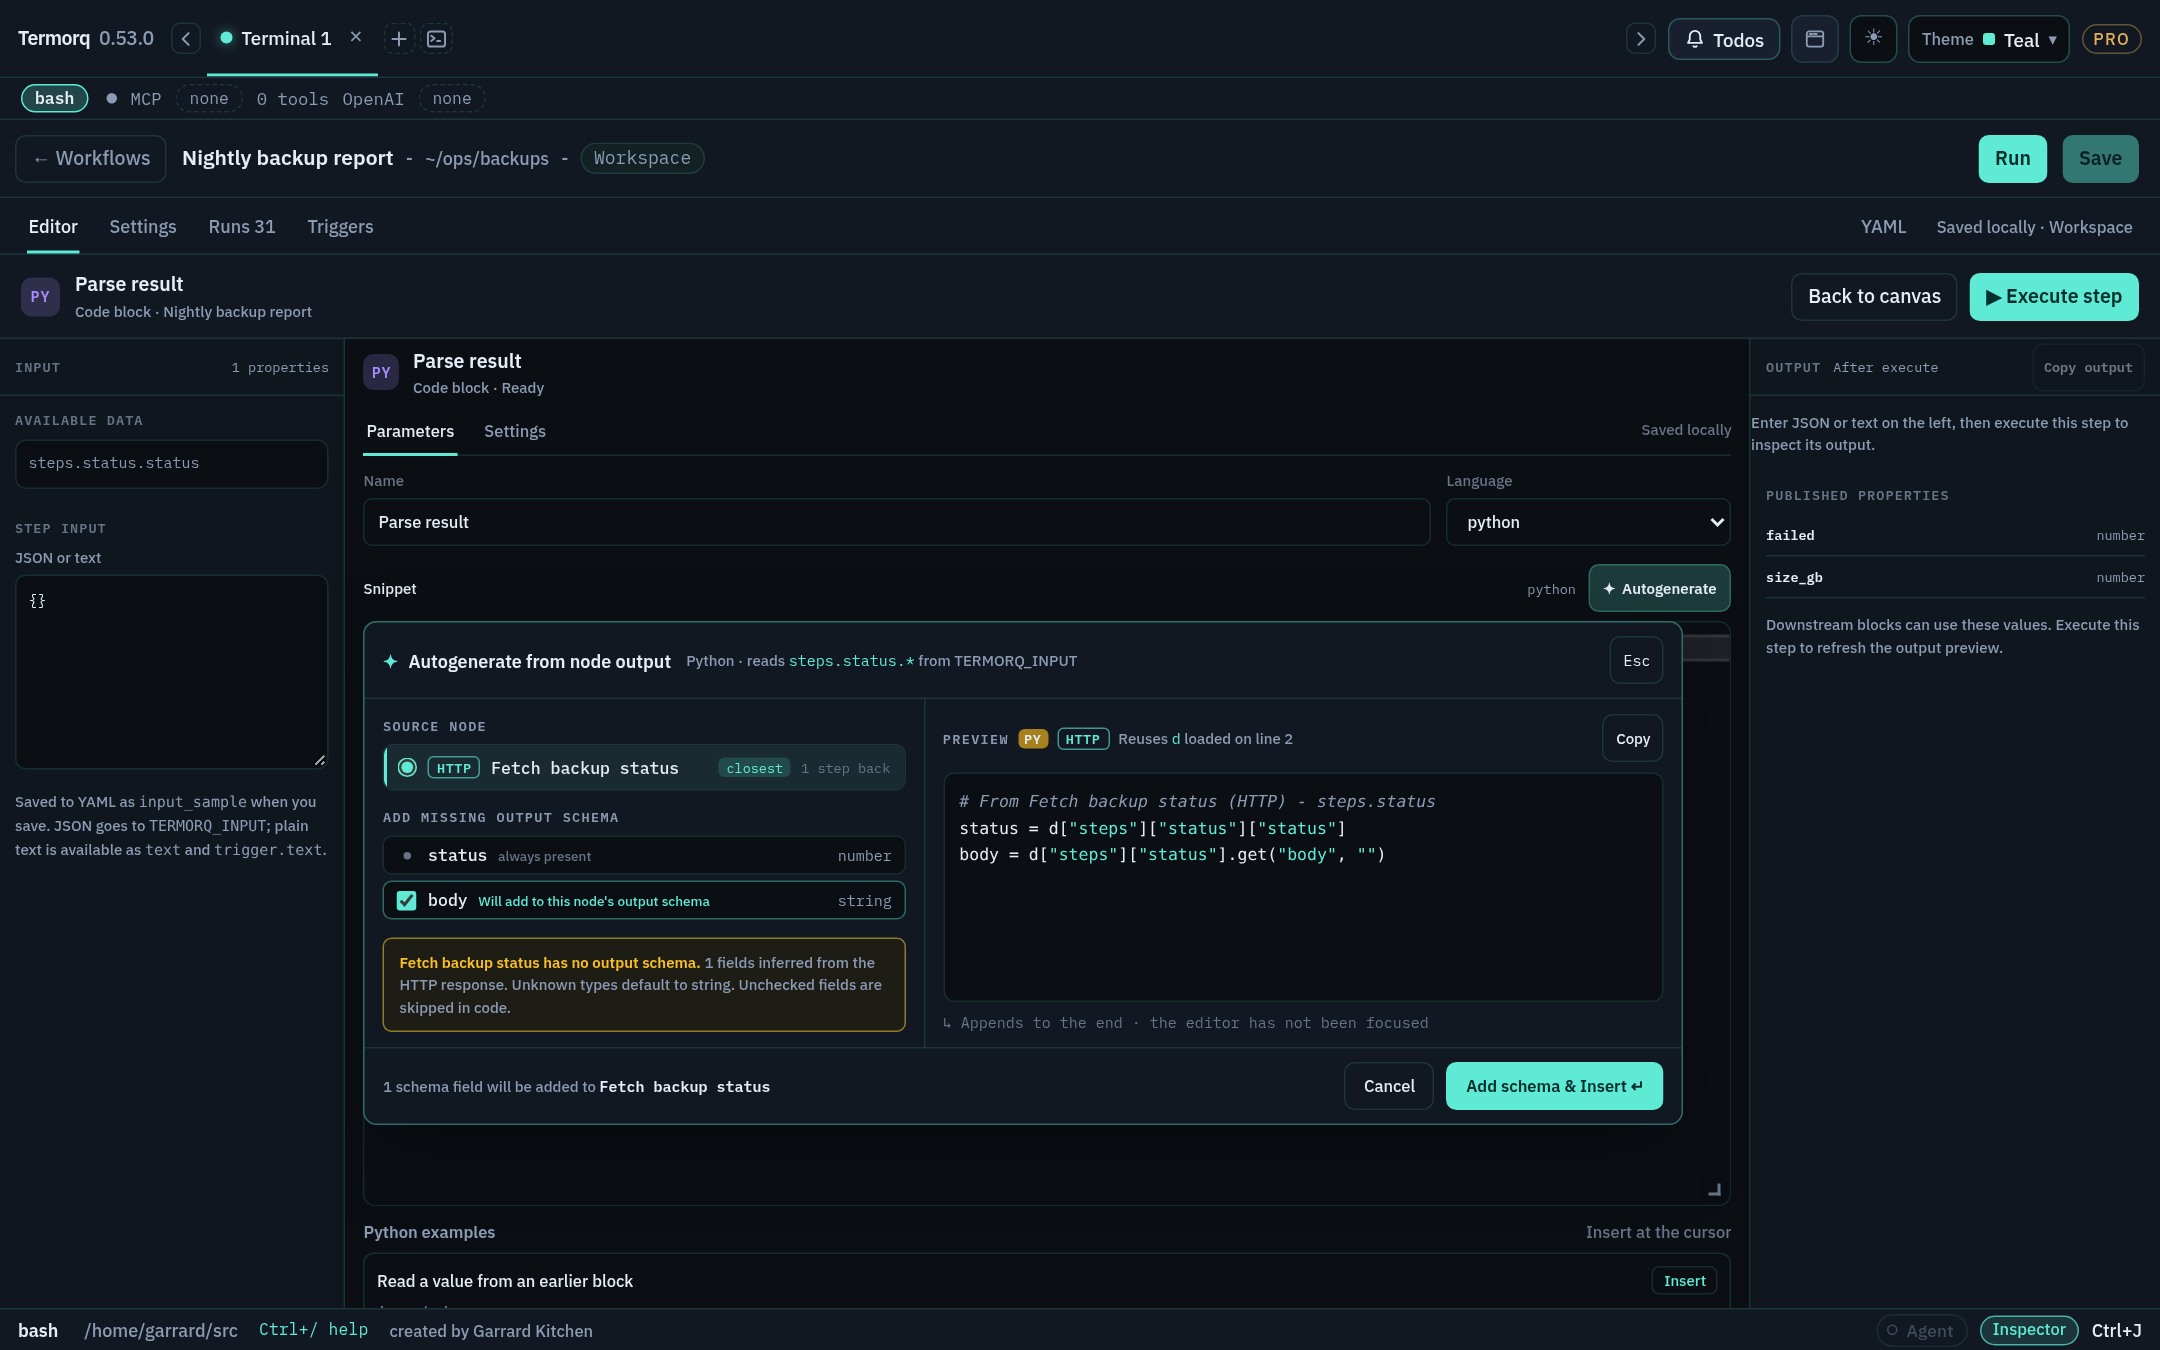The width and height of the screenshot is (2160, 1350).
Task: Insert the earlier block value example
Action: (x=1684, y=1281)
